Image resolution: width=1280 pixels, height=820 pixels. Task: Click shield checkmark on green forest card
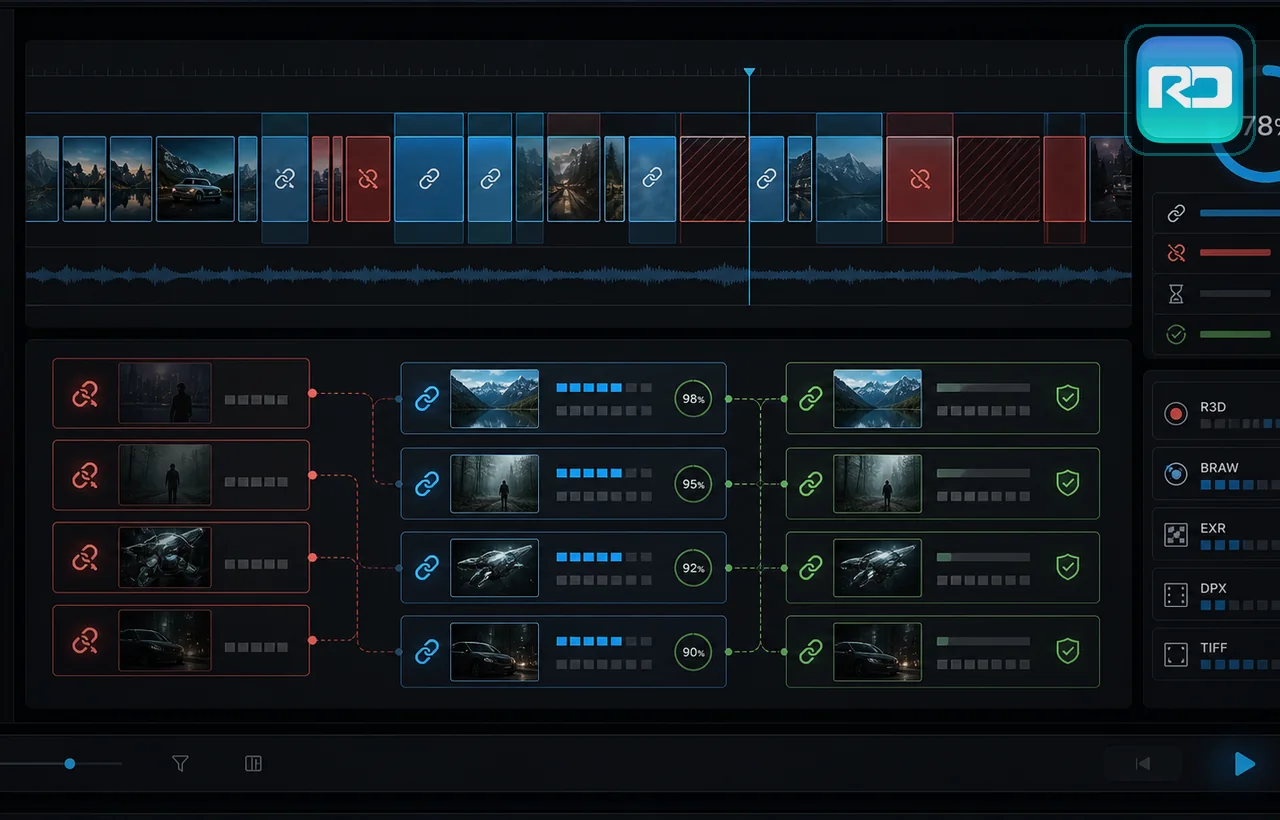[1068, 484]
